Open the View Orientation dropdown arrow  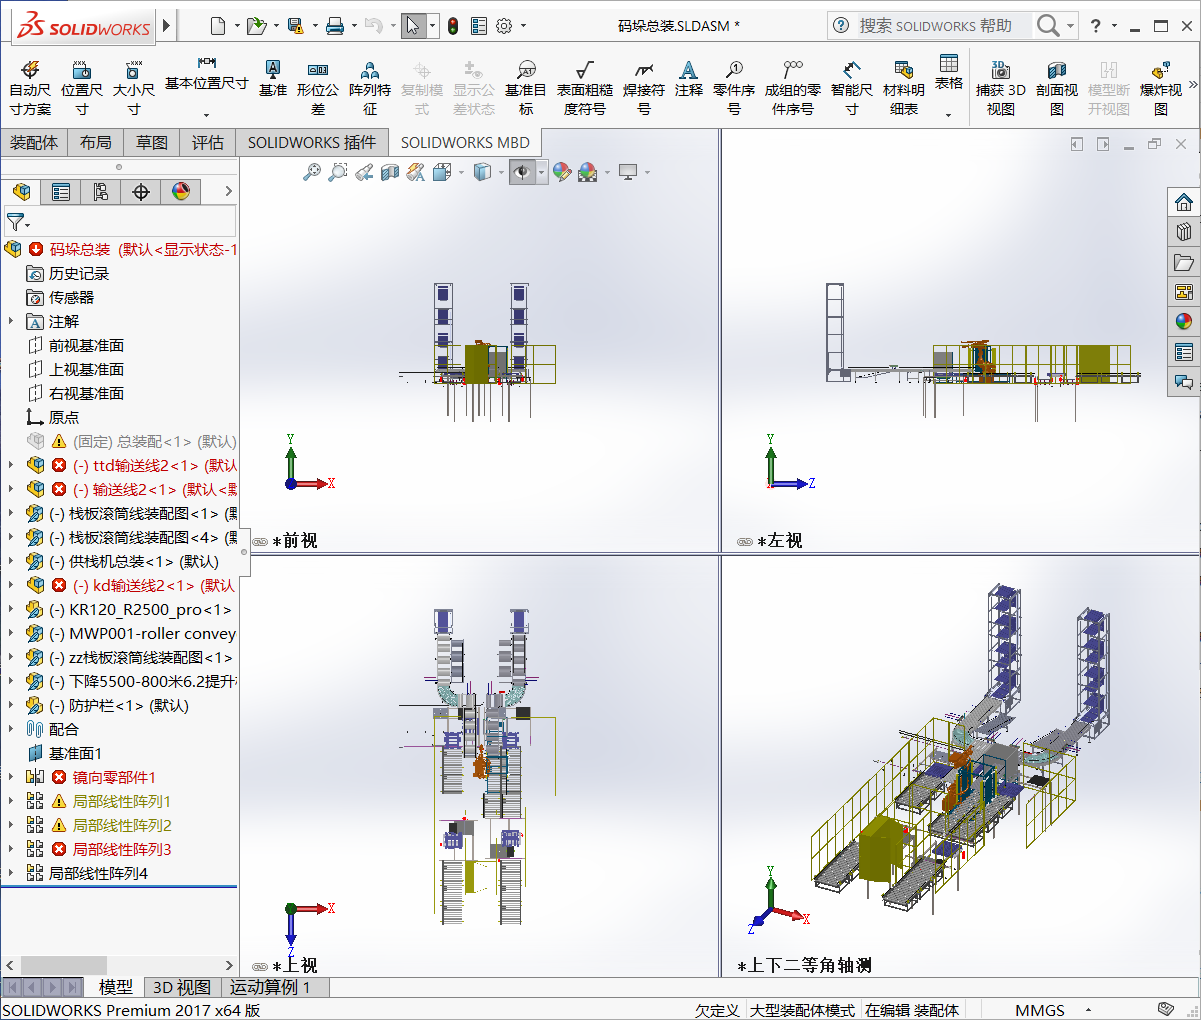click(x=461, y=172)
